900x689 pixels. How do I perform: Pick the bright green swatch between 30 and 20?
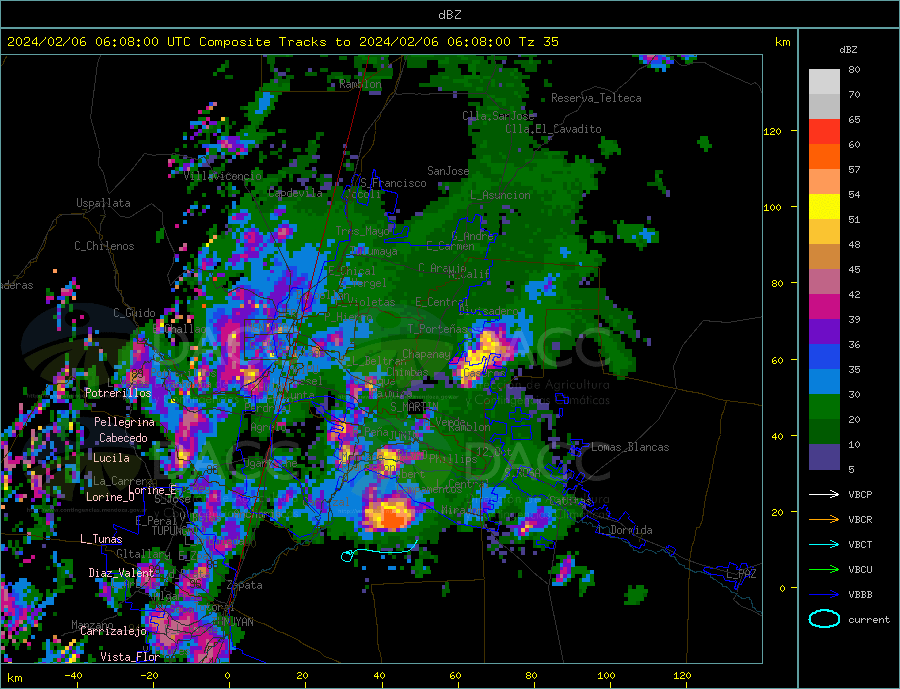tap(824, 407)
